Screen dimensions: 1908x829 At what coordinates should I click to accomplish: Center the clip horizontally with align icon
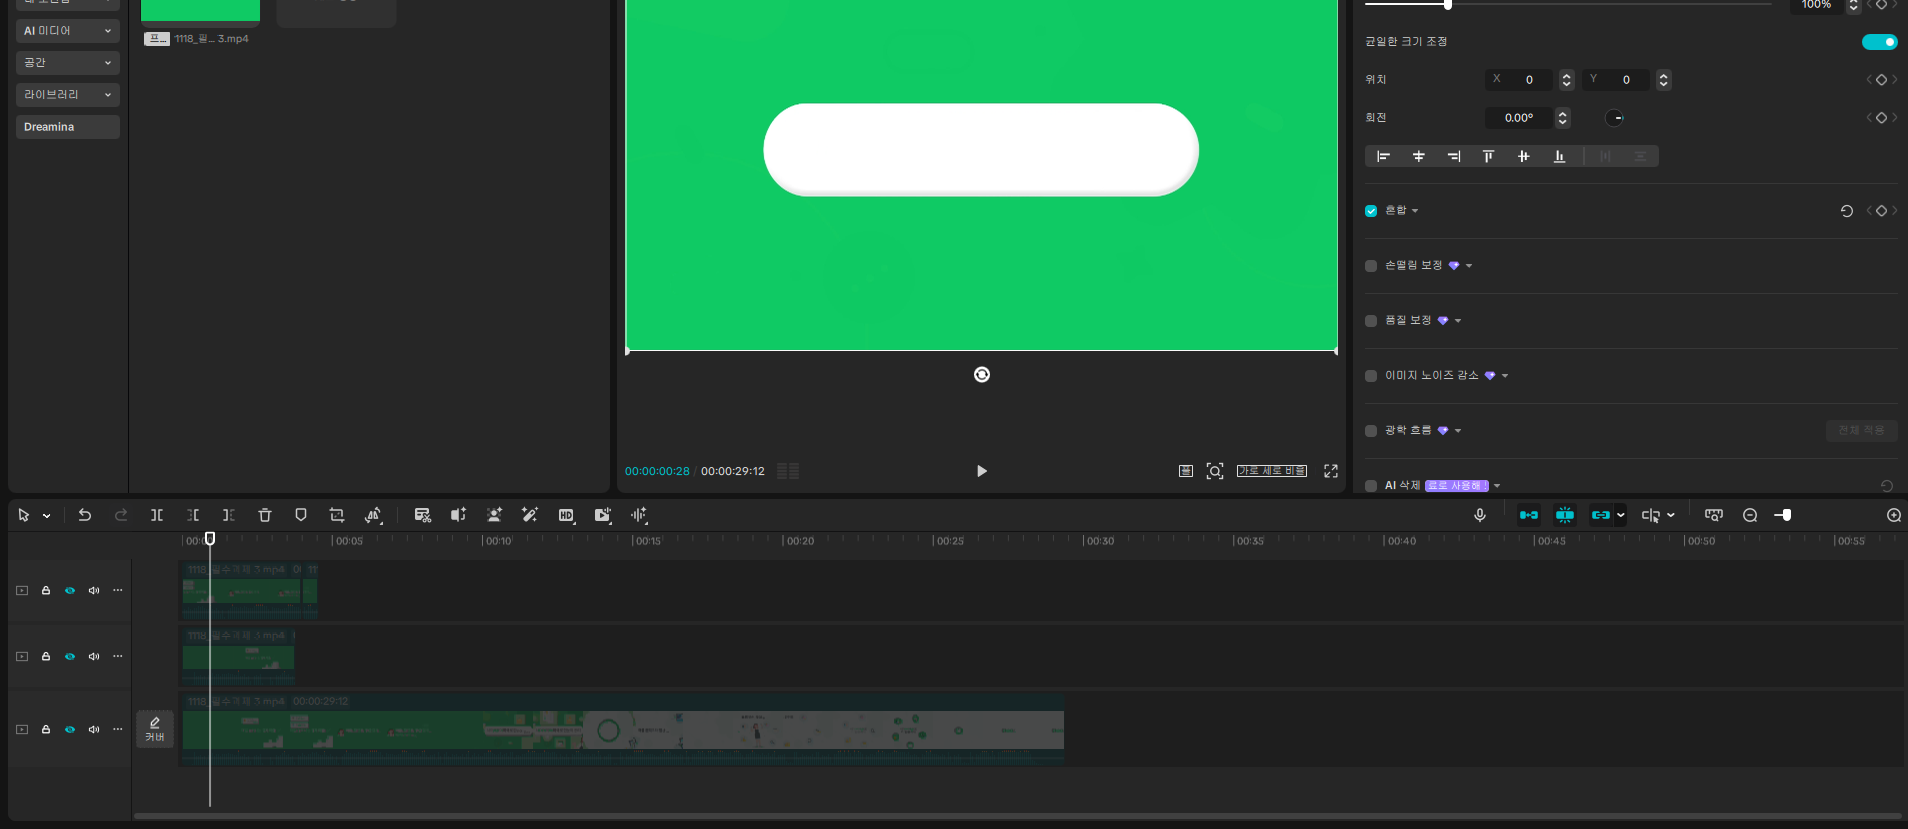point(1419,156)
